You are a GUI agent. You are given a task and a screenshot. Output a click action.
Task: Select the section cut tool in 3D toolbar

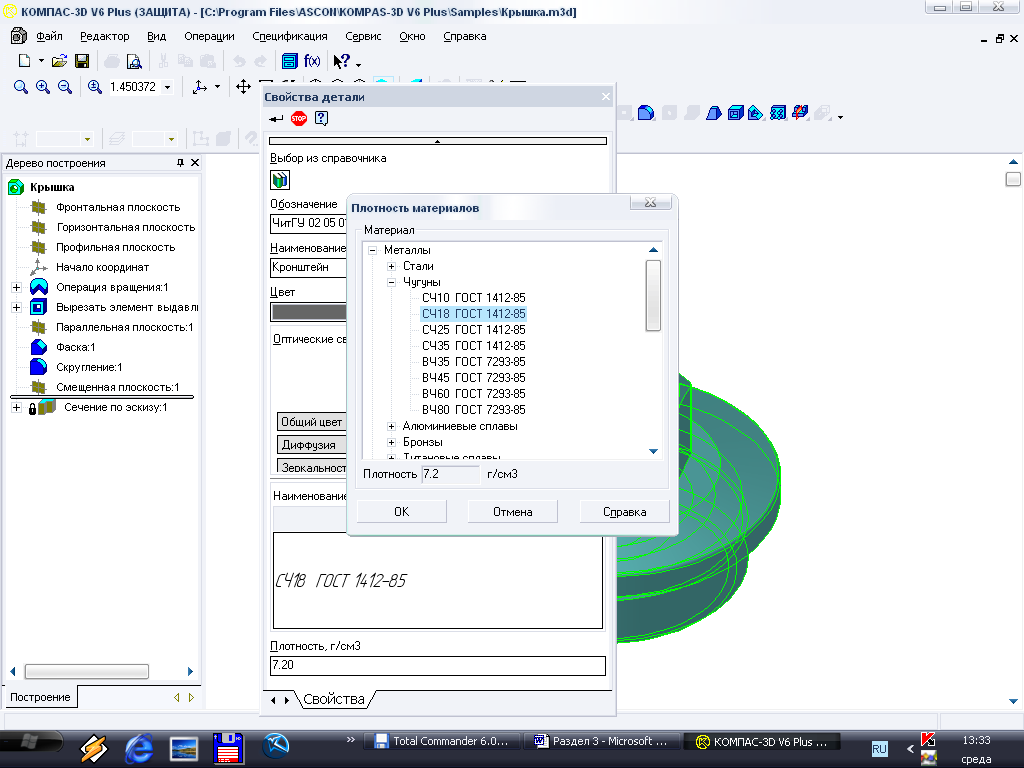point(799,113)
